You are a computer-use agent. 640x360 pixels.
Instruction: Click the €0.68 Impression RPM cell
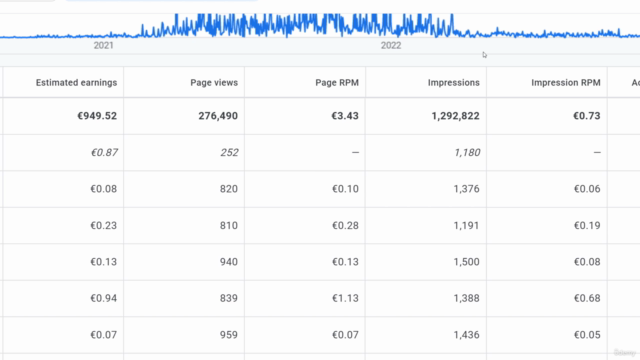click(587, 298)
